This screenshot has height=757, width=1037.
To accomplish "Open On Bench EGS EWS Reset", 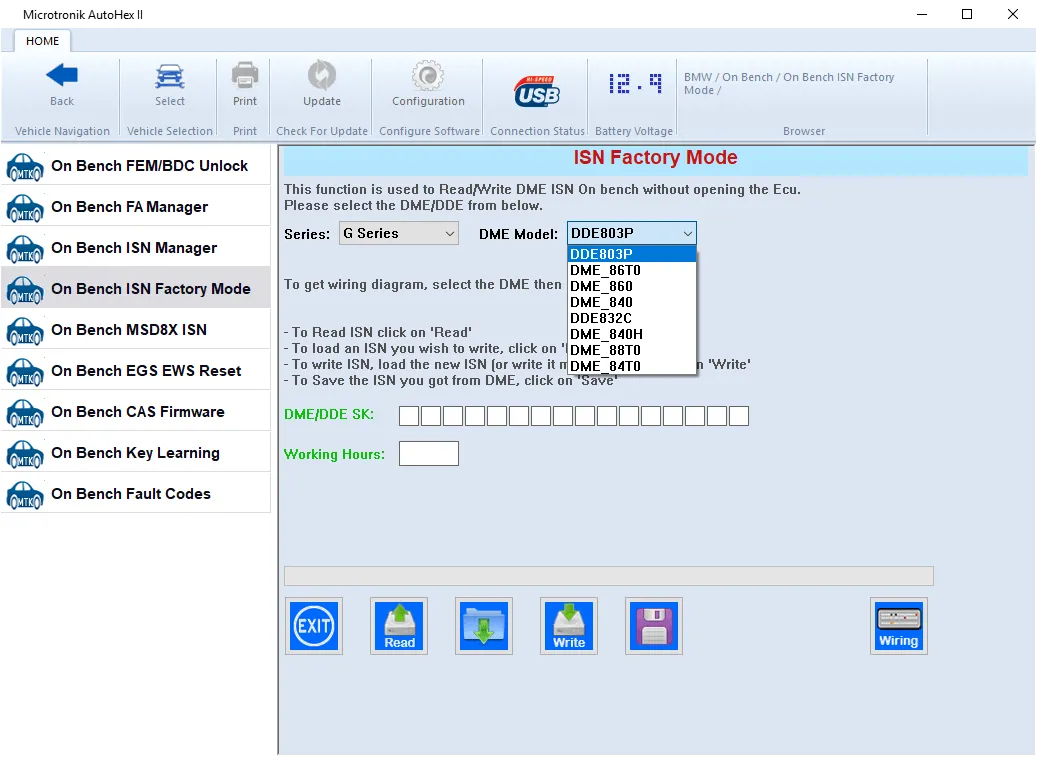I will [136, 371].
